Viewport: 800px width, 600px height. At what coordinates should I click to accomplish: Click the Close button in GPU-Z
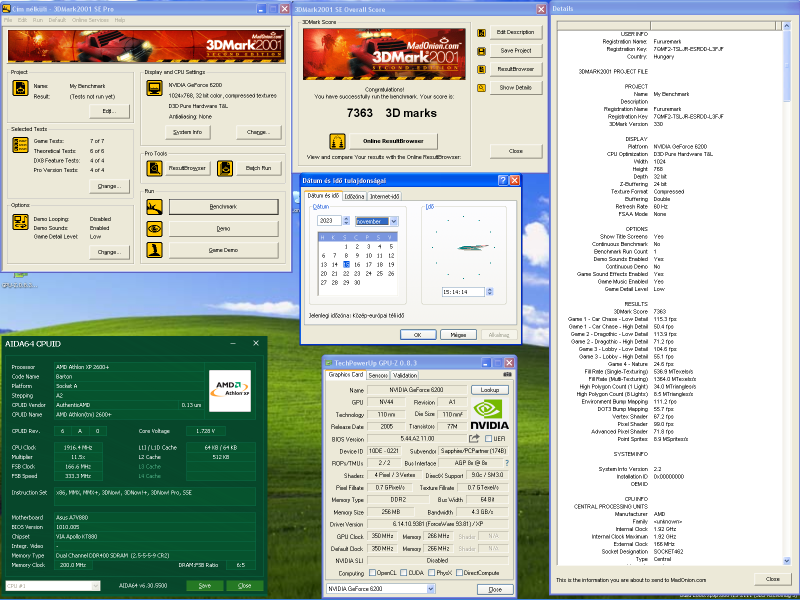(495, 589)
